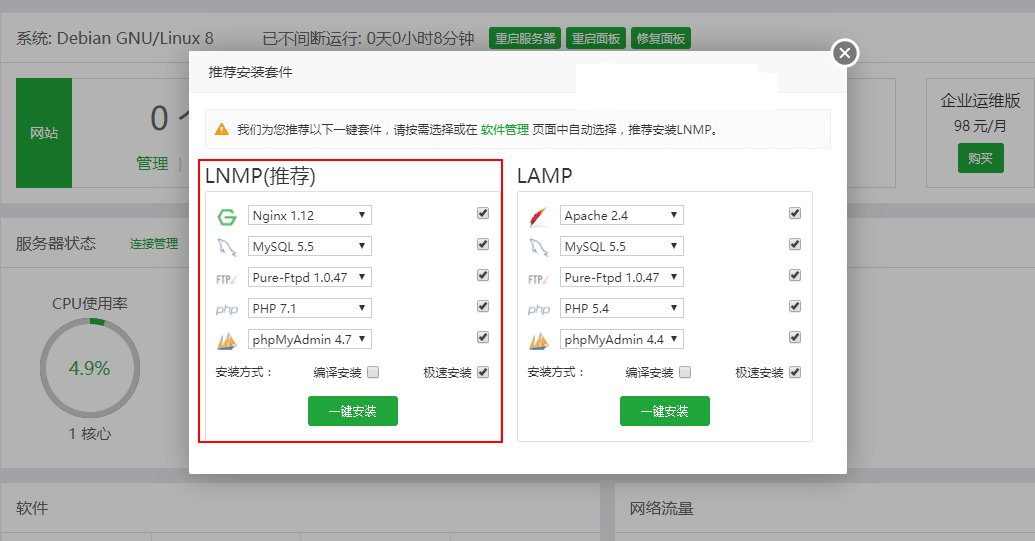Expand the Apache 2.4 version dropdown
This screenshot has width=1035, height=541.
tap(621, 215)
